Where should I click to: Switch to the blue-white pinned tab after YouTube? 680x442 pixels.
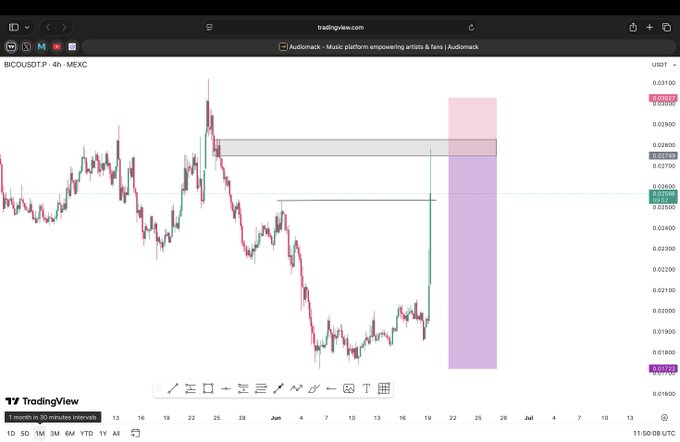(x=72, y=46)
